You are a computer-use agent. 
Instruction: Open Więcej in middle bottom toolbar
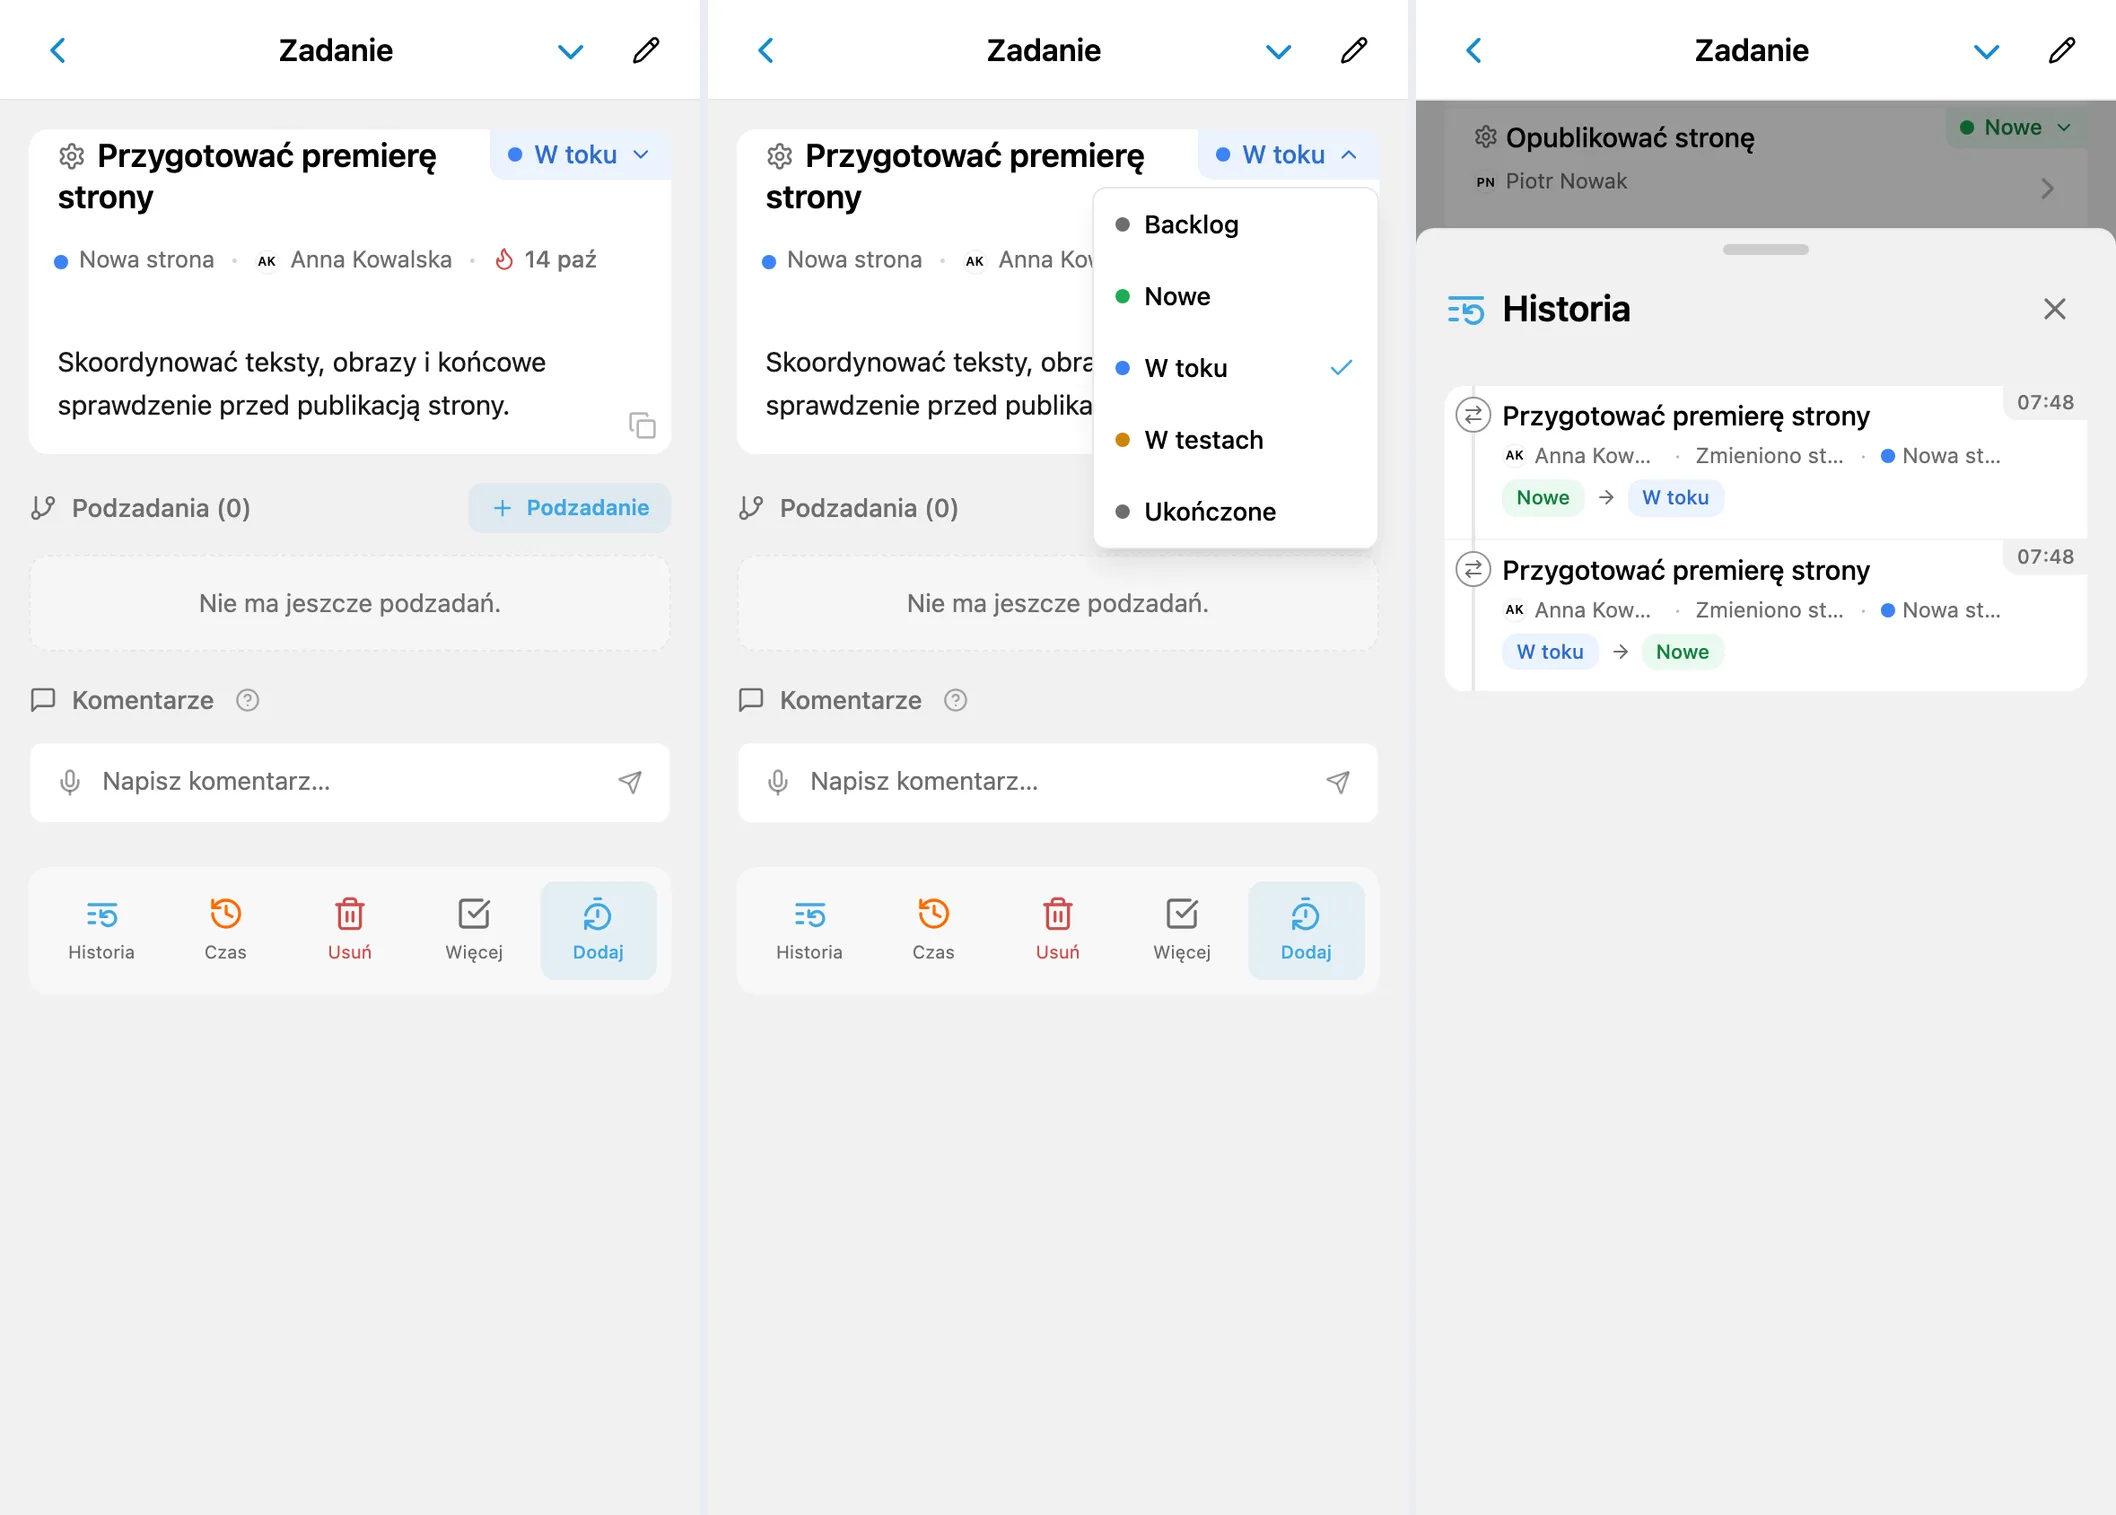click(1182, 930)
